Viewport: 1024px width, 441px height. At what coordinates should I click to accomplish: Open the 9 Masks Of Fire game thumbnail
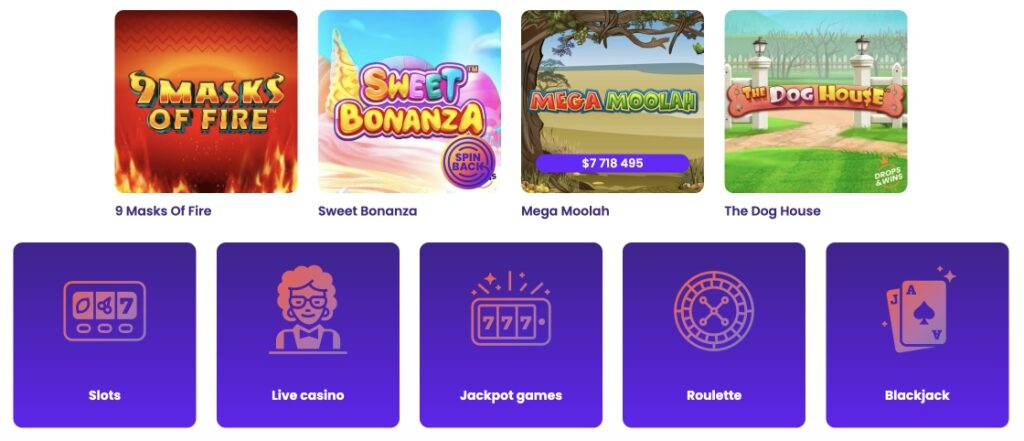(206, 101)
